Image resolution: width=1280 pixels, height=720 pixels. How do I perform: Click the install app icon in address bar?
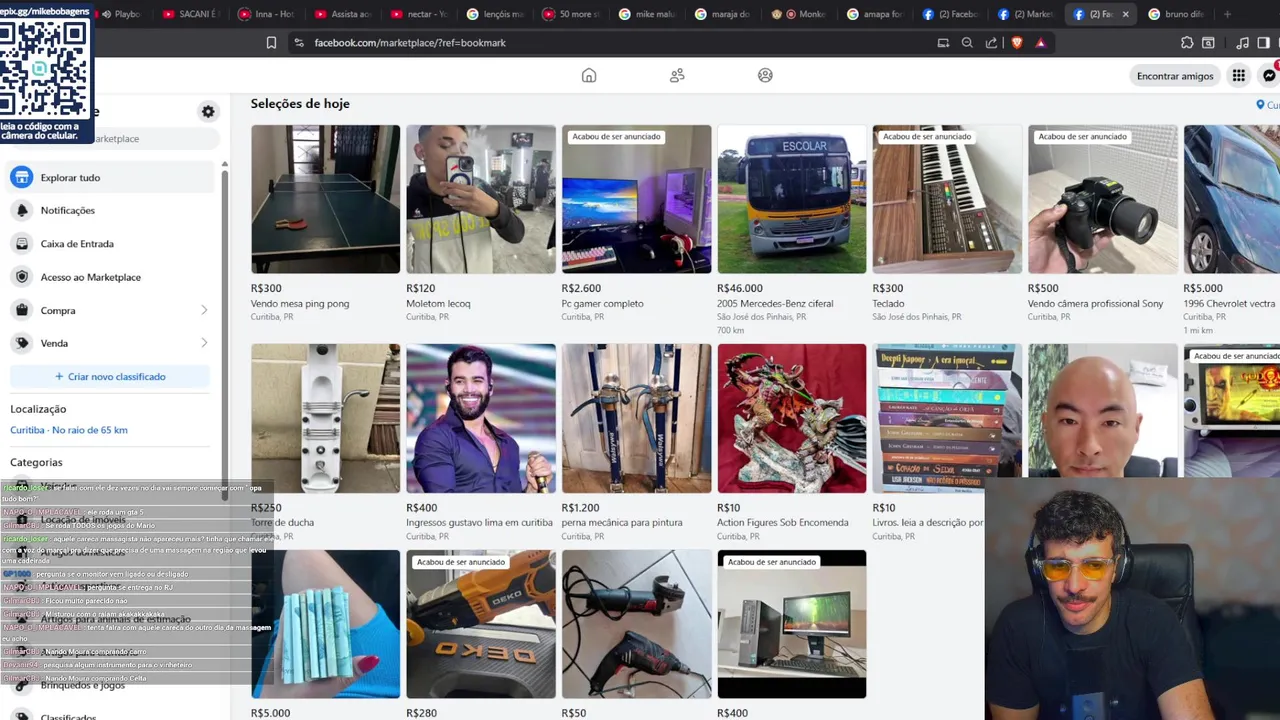click(943, 43)
